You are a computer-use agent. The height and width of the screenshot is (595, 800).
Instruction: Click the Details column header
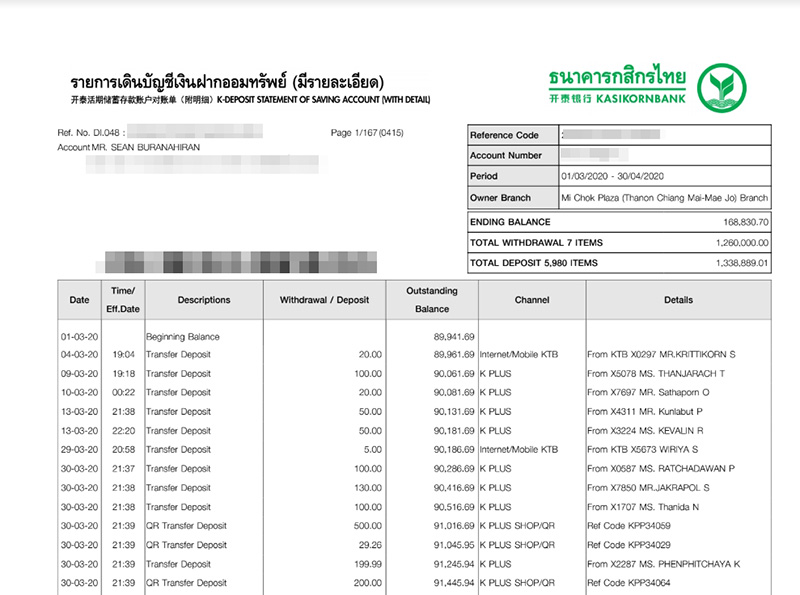pyautogui.click(x=678, y=300)
